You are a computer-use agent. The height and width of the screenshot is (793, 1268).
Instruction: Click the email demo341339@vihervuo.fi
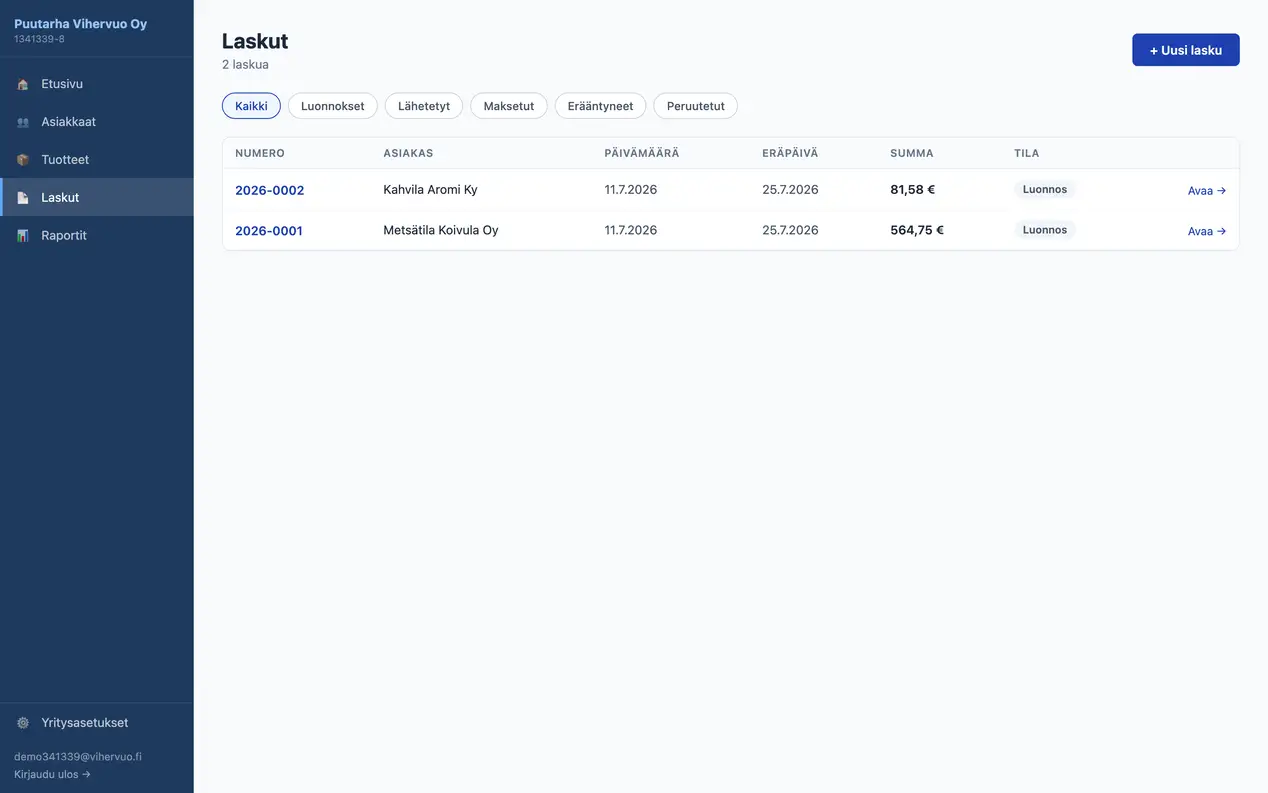point(78,757)
